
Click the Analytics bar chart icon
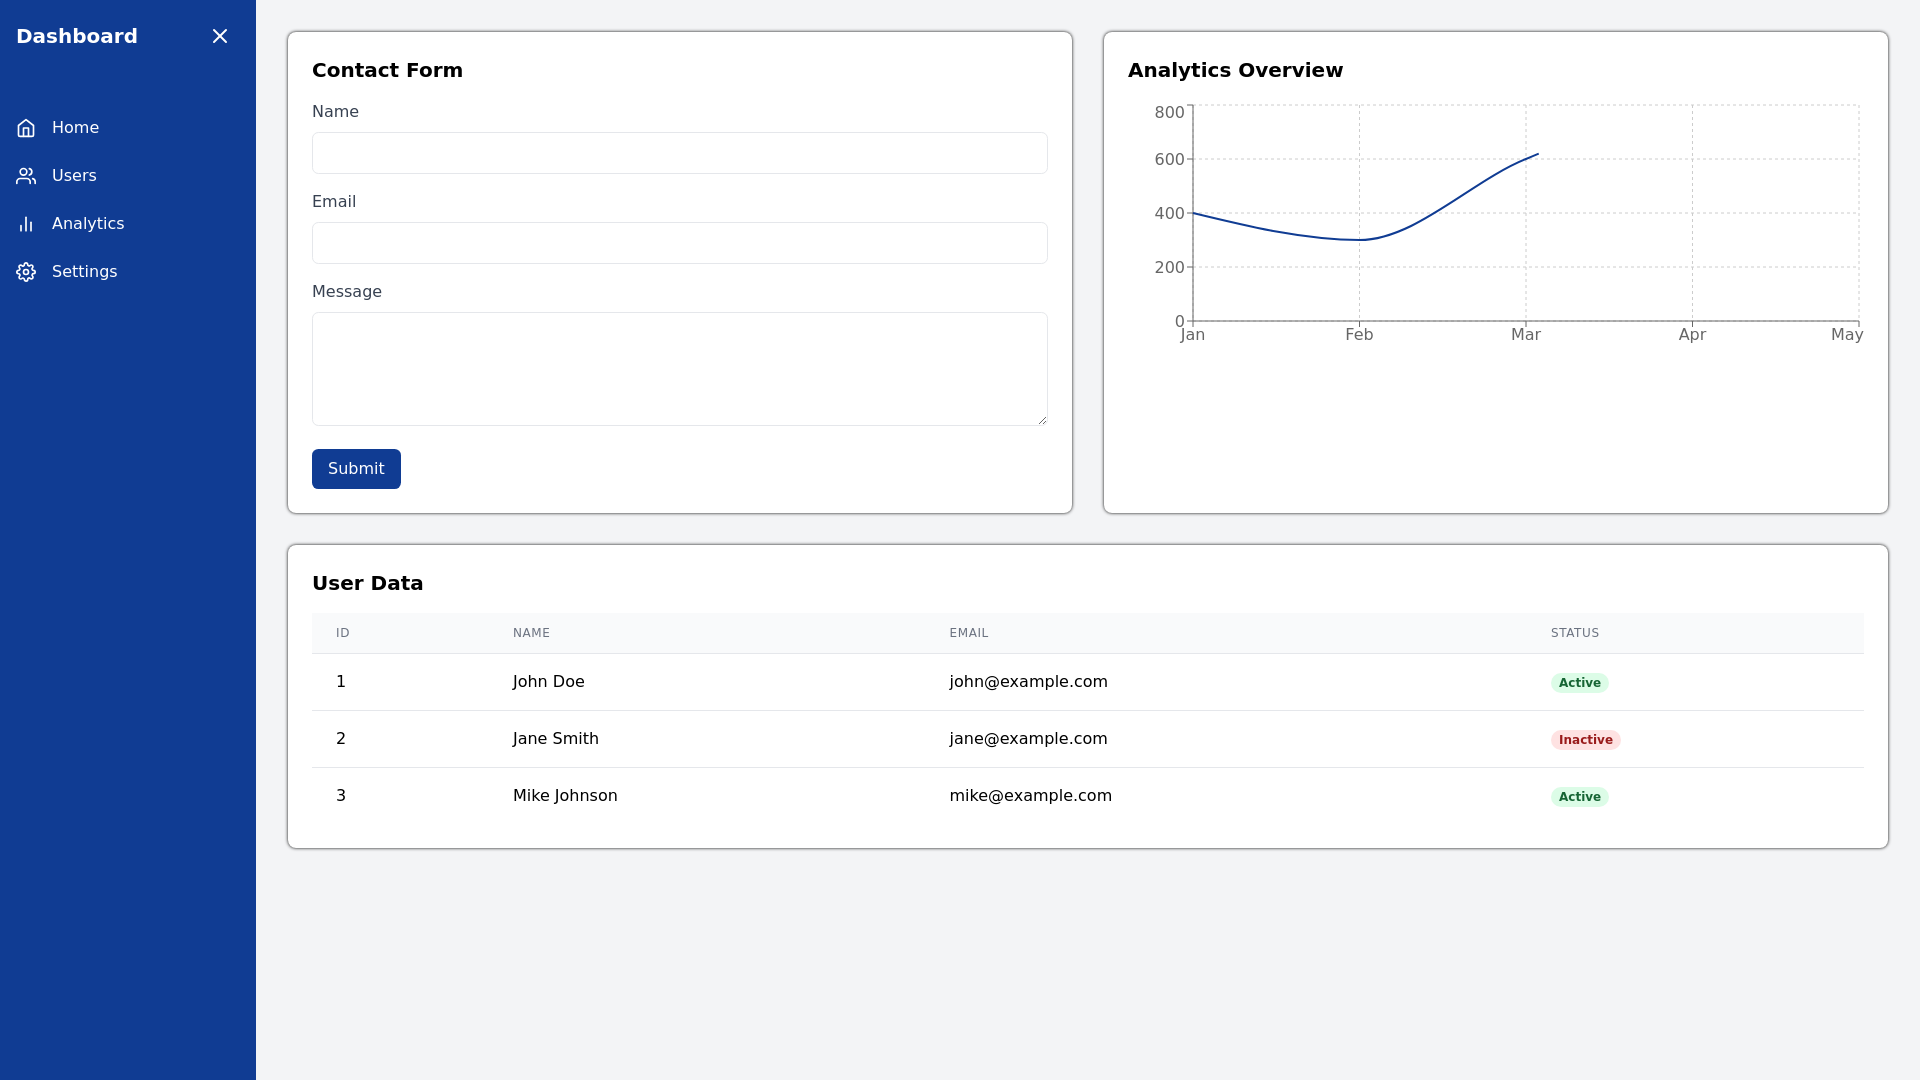26,224
